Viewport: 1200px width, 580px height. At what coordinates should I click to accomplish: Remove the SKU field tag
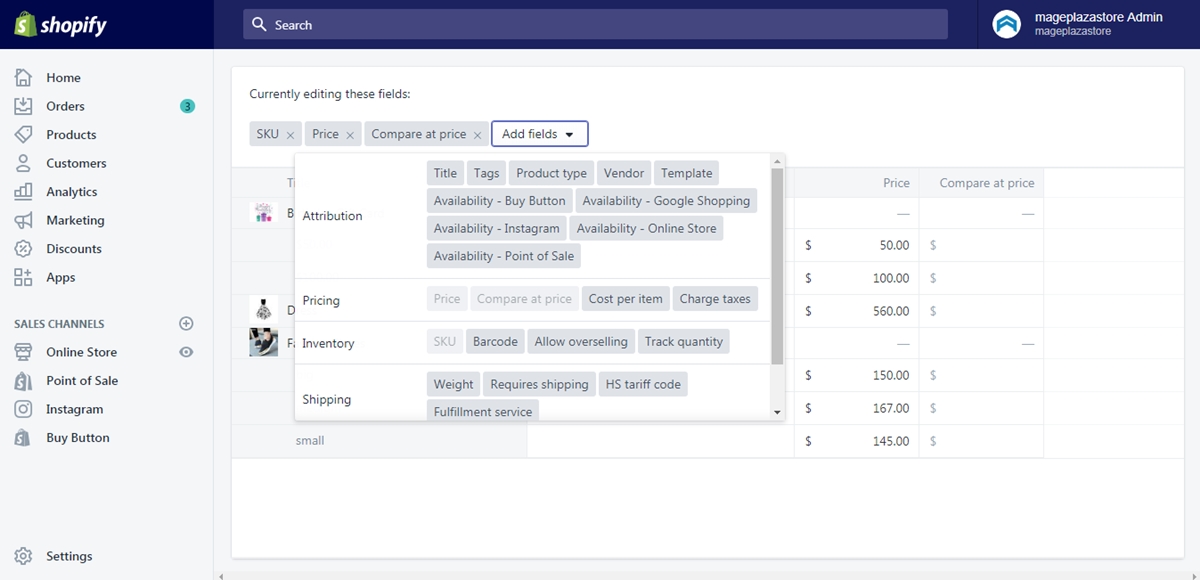point(290,135)
